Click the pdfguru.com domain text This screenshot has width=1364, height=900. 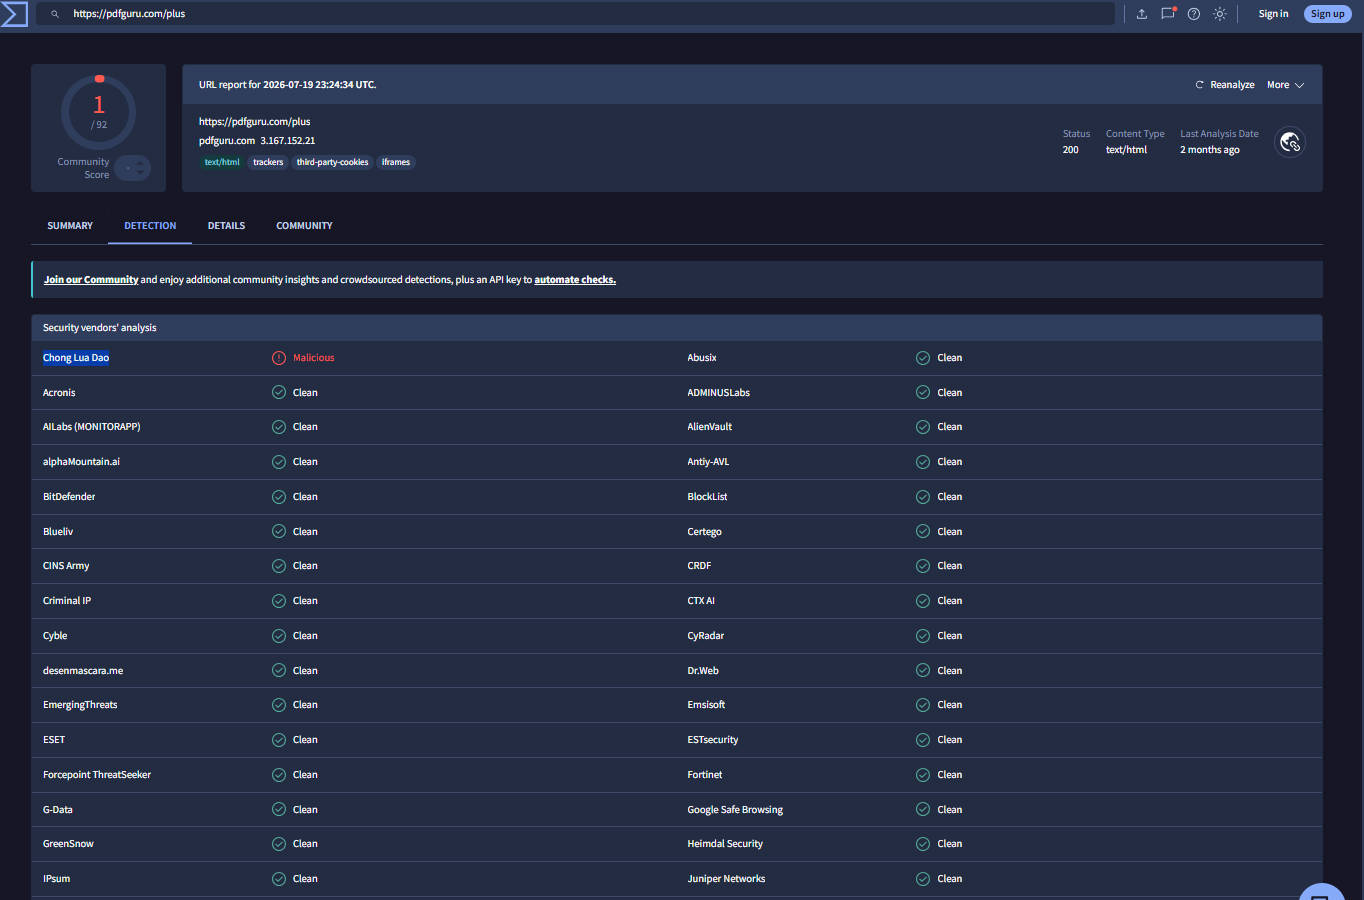(227, 141)
